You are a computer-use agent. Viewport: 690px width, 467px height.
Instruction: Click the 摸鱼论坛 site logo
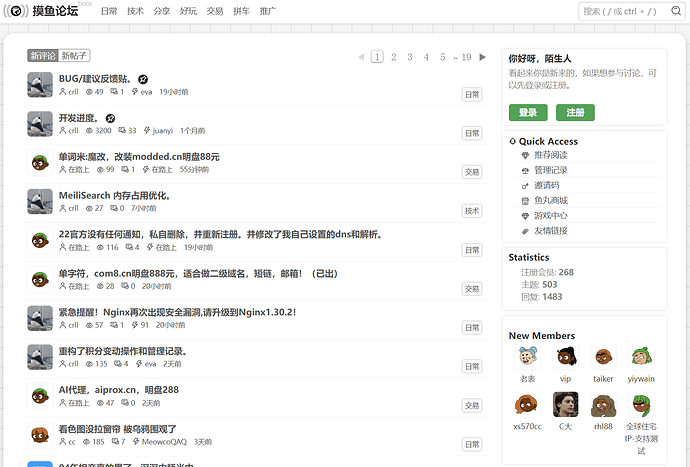[41, 11]
